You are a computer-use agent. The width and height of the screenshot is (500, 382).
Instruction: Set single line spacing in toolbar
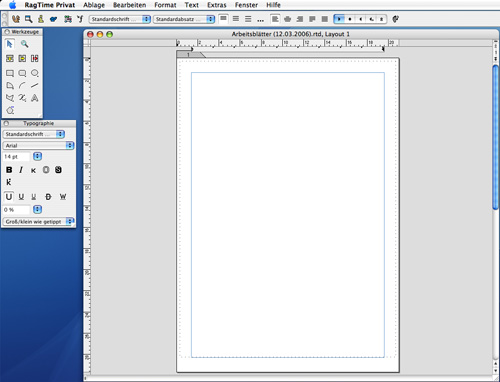pos(223,19)
